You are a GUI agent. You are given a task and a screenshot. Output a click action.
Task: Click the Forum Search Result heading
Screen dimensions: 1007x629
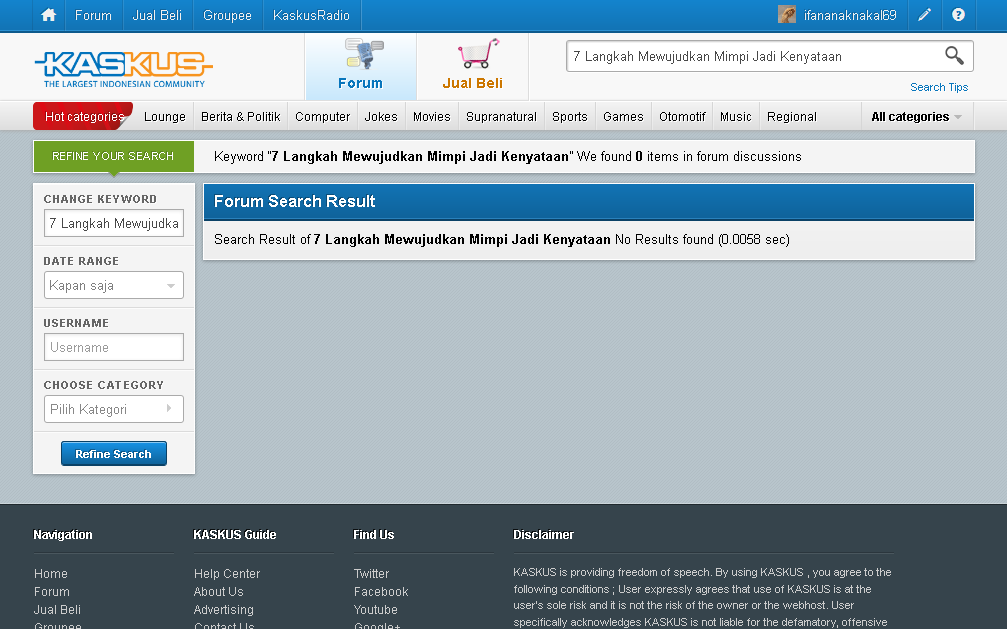(x=295, y=202)
